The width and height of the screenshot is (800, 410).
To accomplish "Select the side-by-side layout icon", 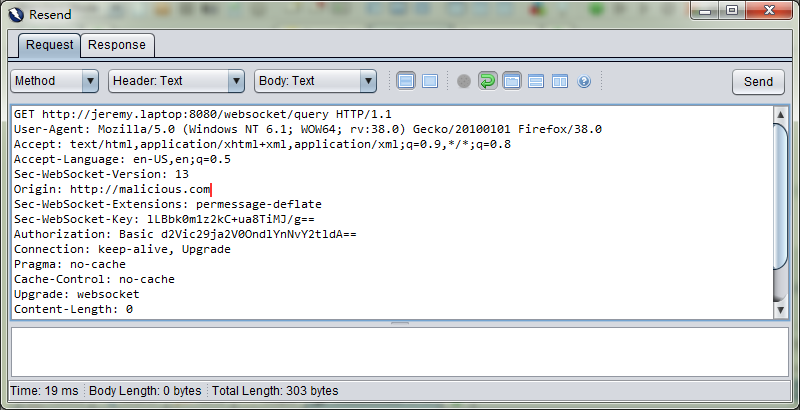I will pyautogui.click(x=560, y=81).
